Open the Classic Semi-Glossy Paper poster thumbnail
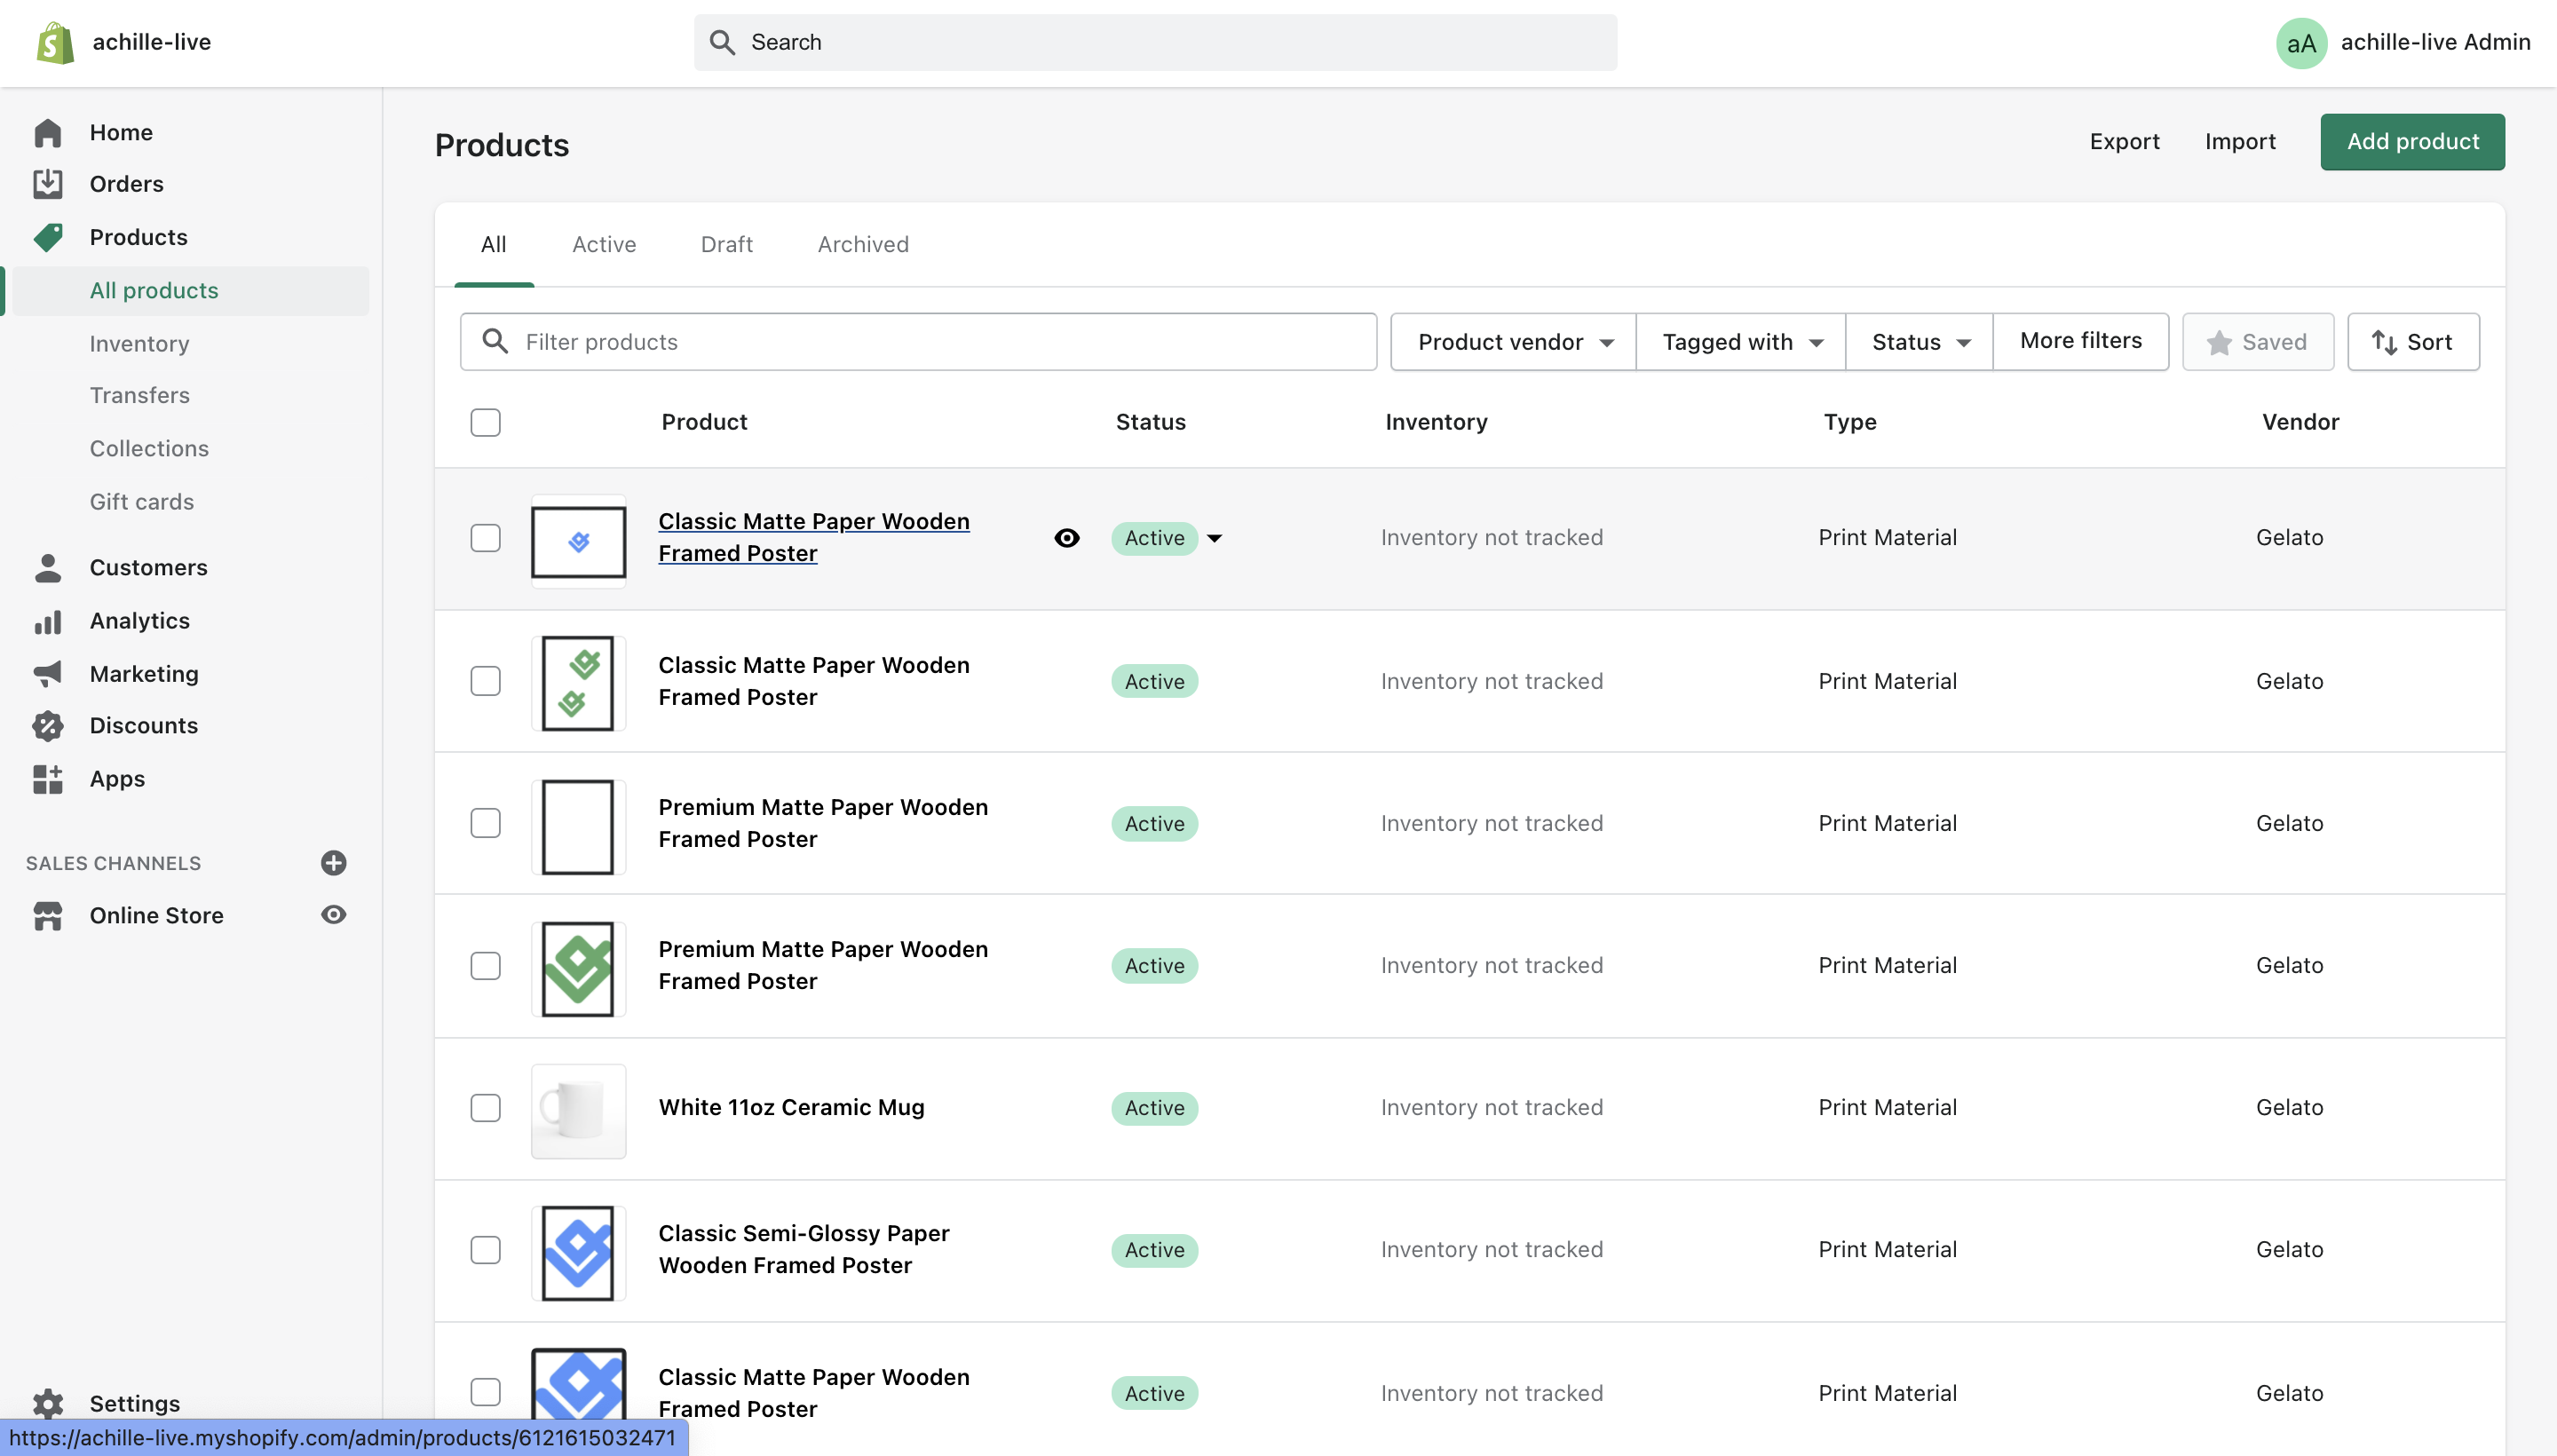Screen dimensions: 2557x1456 pyautogui.click(x=578, y=1252)
